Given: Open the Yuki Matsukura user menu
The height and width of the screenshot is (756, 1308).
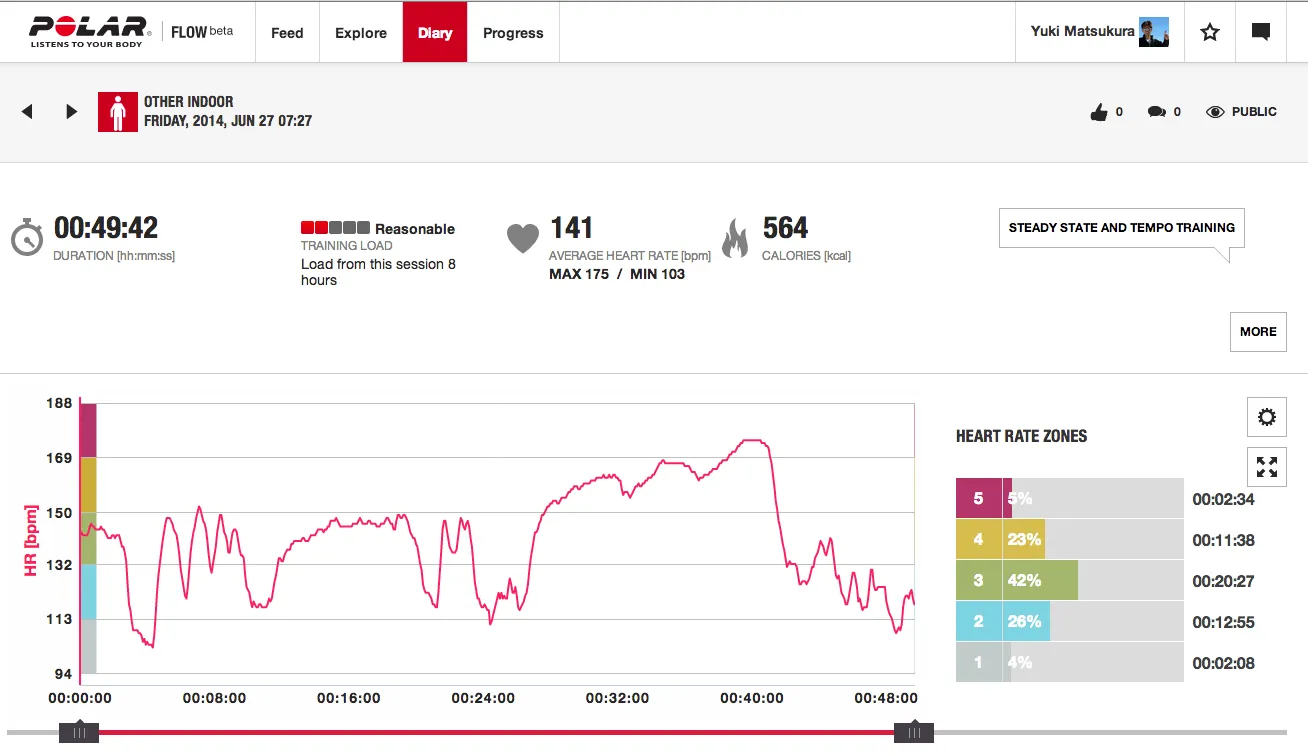Looking at the screenshot, I should click(x=1099, y=32).
